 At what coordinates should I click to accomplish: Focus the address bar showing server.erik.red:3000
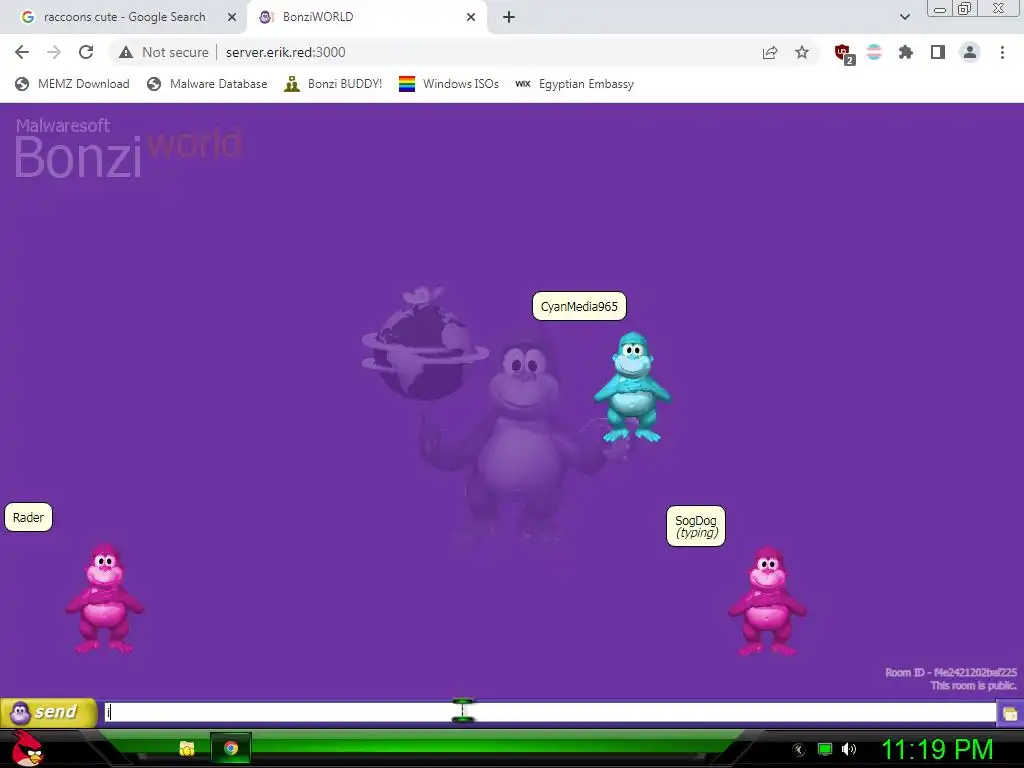coord(285,52)
